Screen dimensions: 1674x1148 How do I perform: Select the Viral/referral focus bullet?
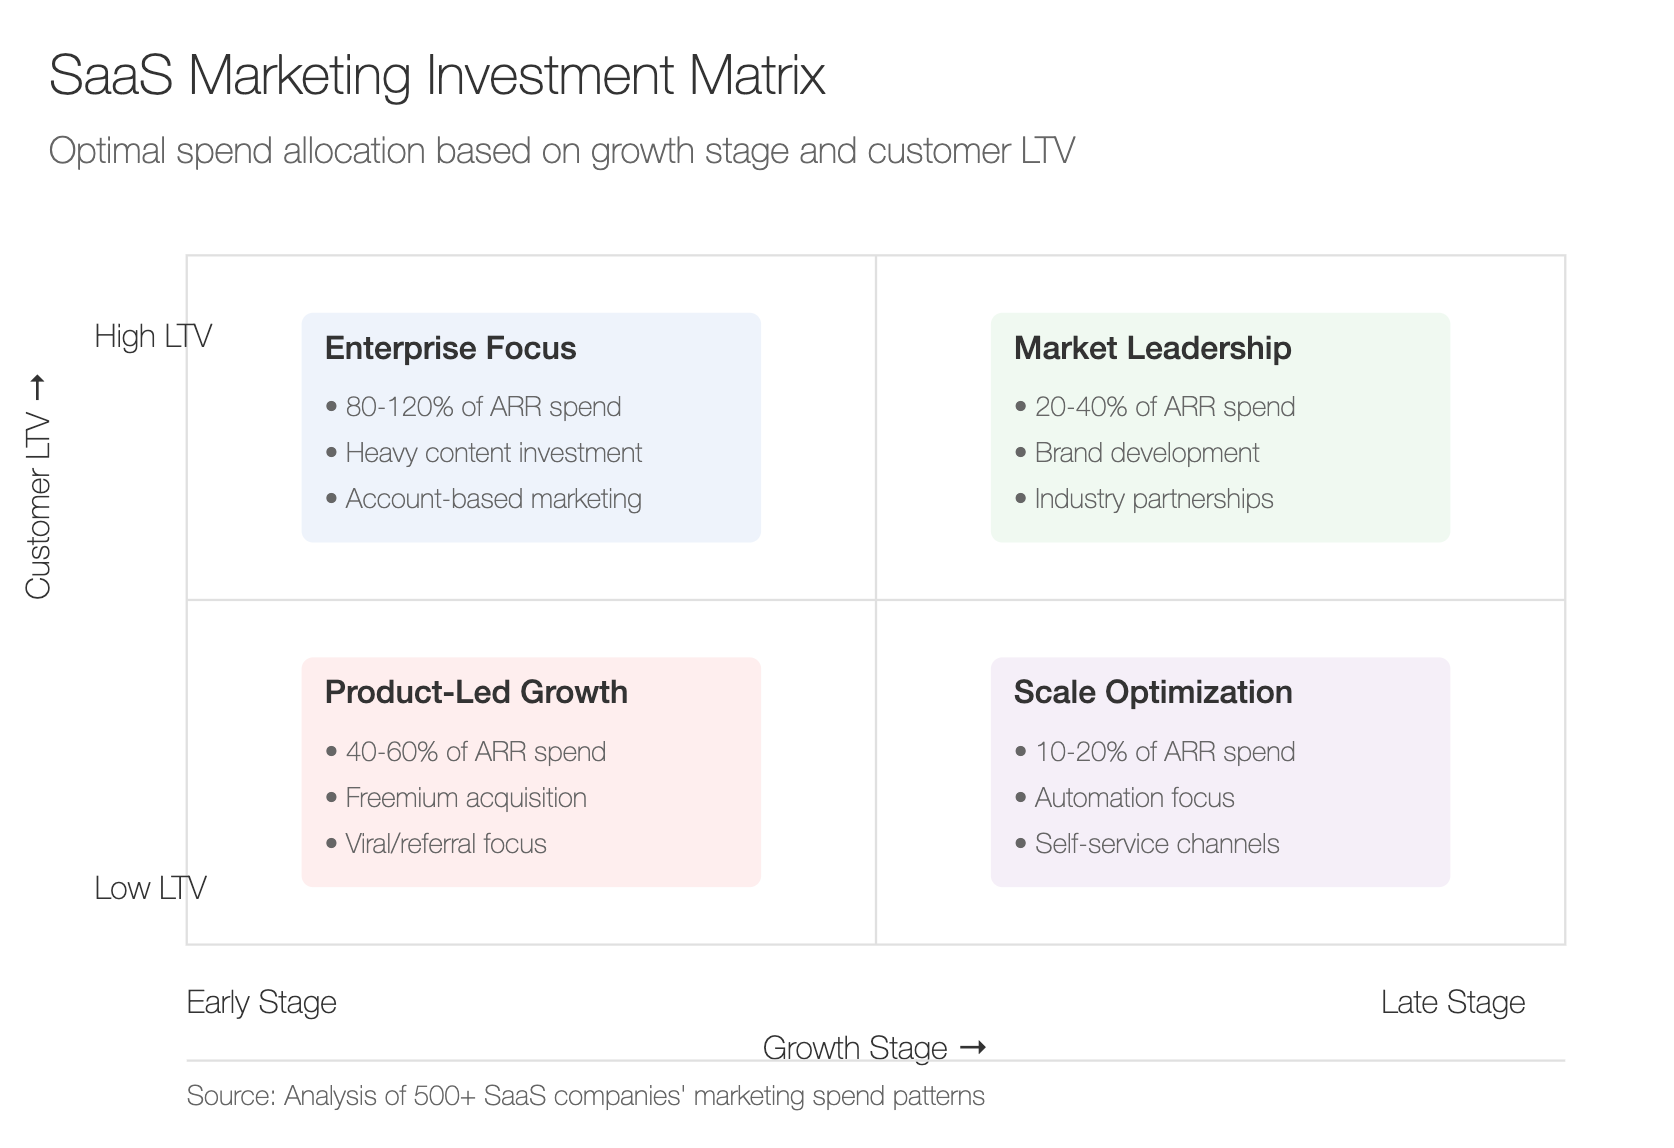click(436, 844)
